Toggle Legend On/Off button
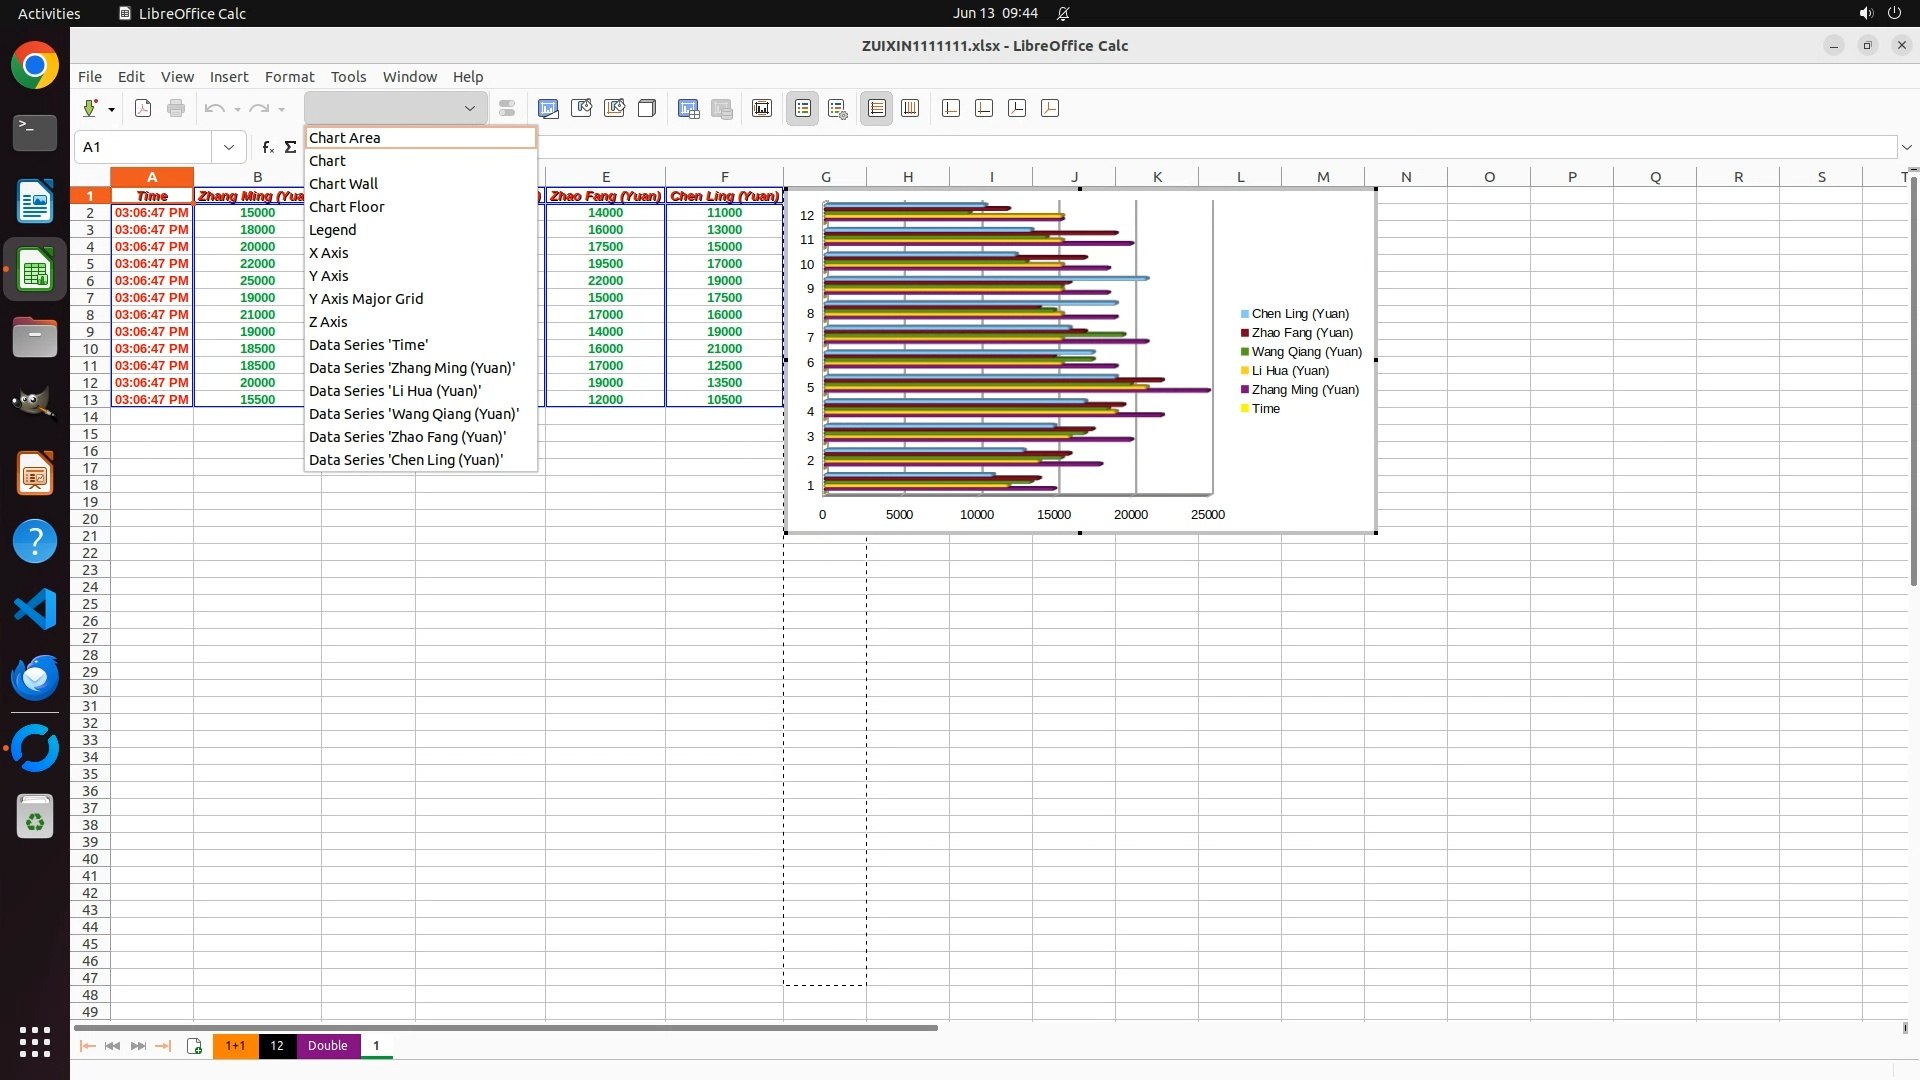This screenshot has width=1920, height=1080. point(803,108)
